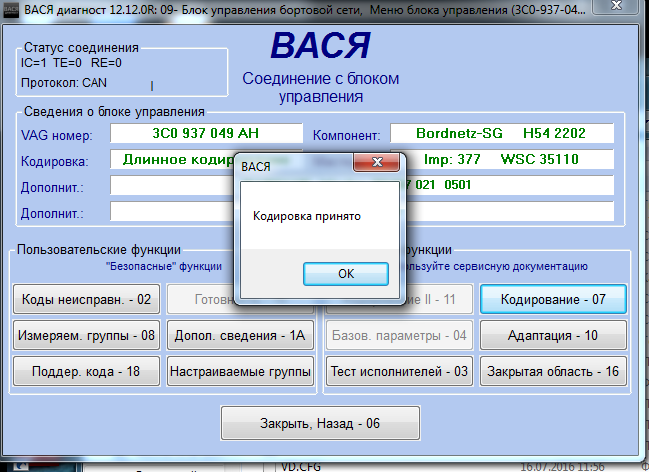
Task: Click the Компонент: label
Action: tap(346, 135)
